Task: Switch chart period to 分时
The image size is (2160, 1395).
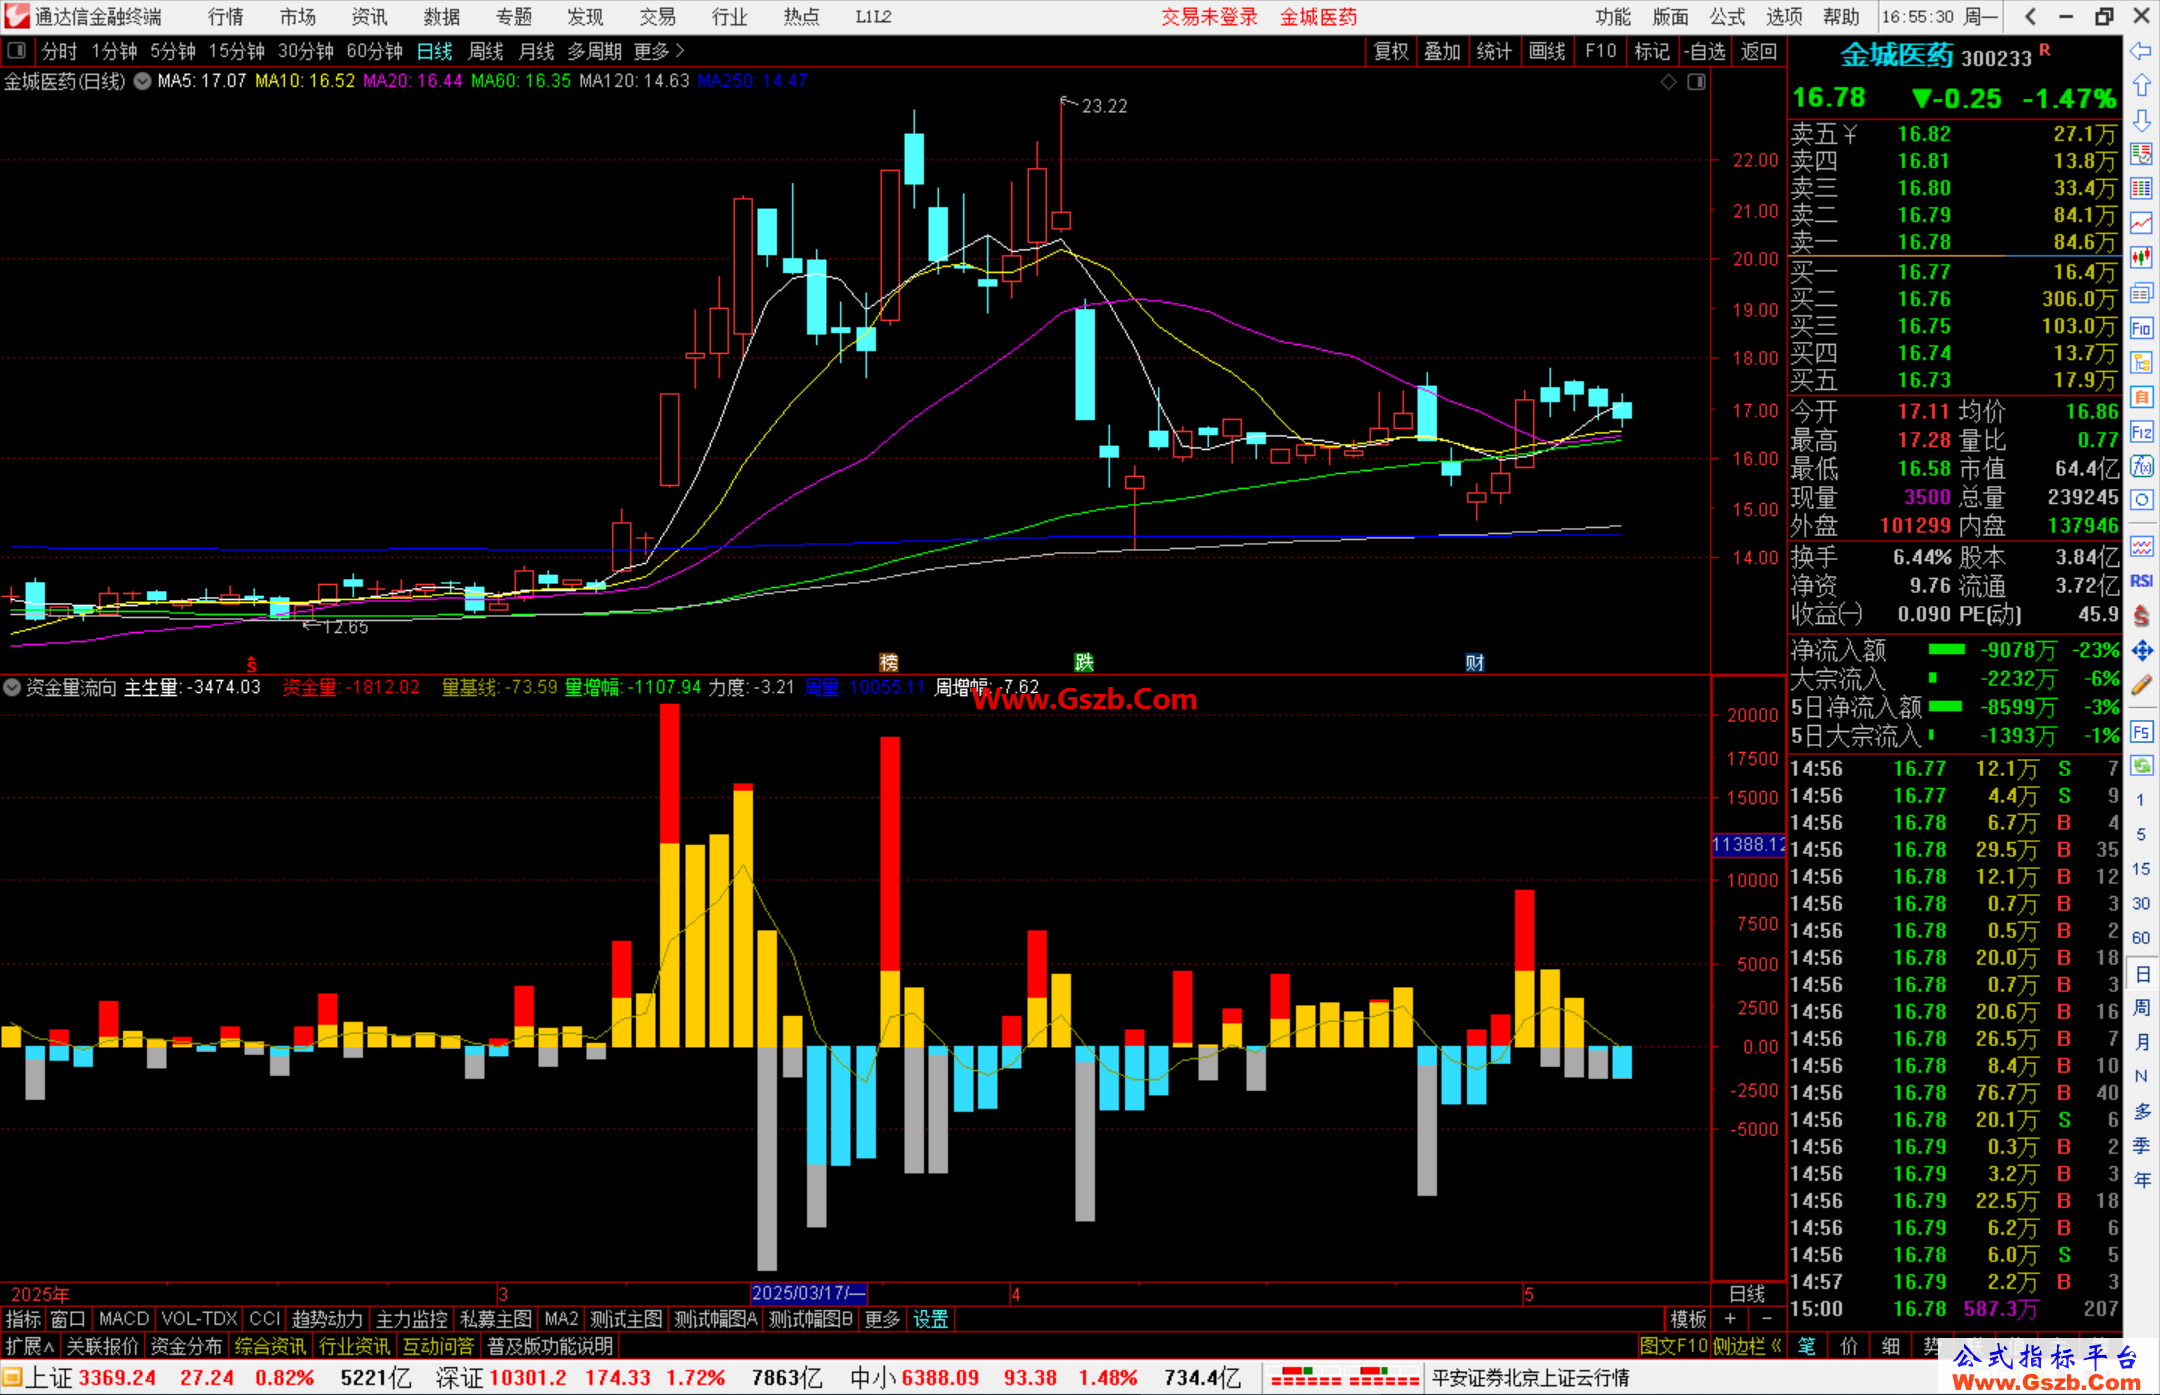Action: coord(59,51)
